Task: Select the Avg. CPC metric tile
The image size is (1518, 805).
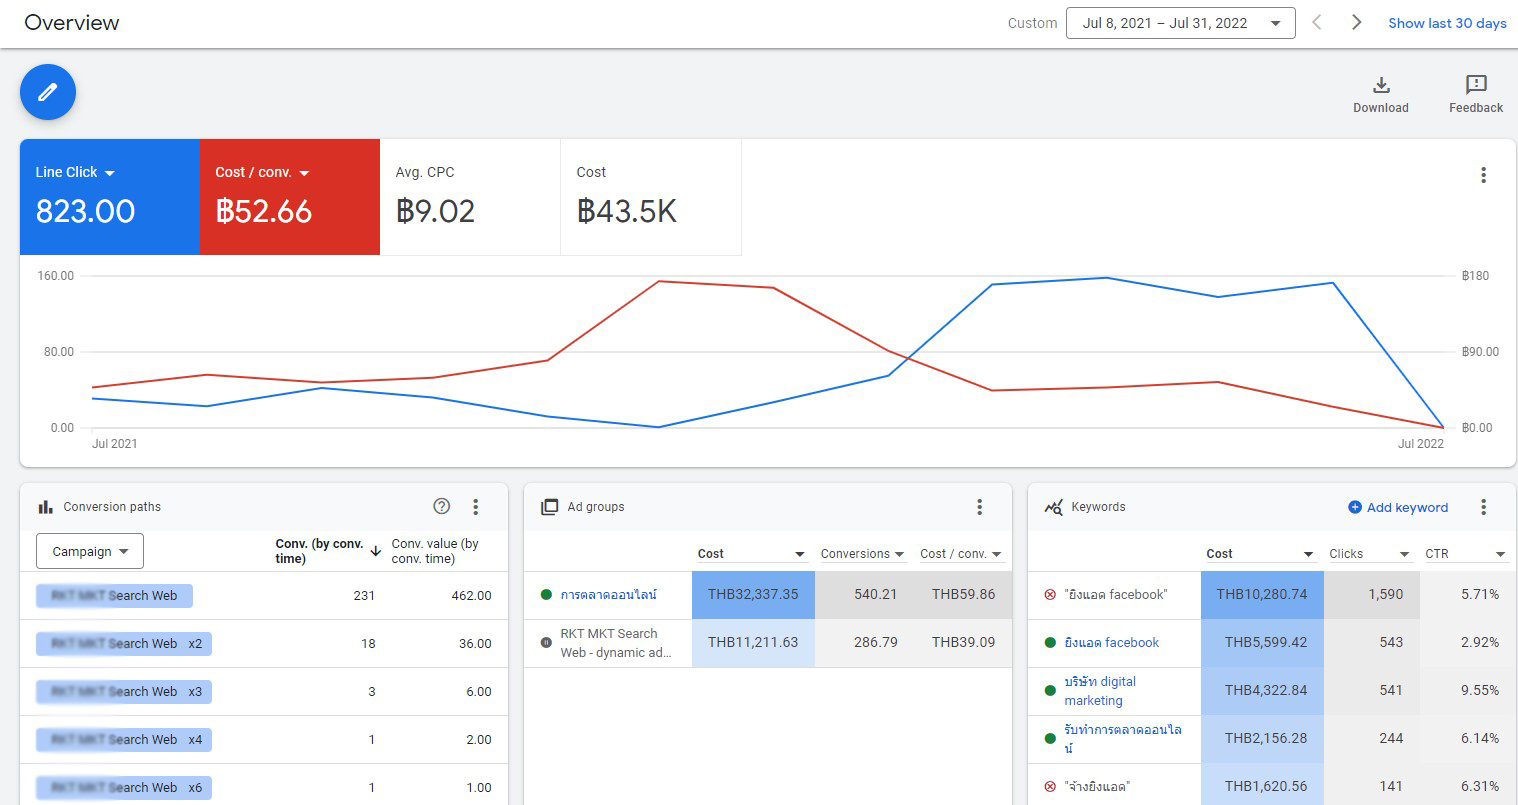Action: 470,197
